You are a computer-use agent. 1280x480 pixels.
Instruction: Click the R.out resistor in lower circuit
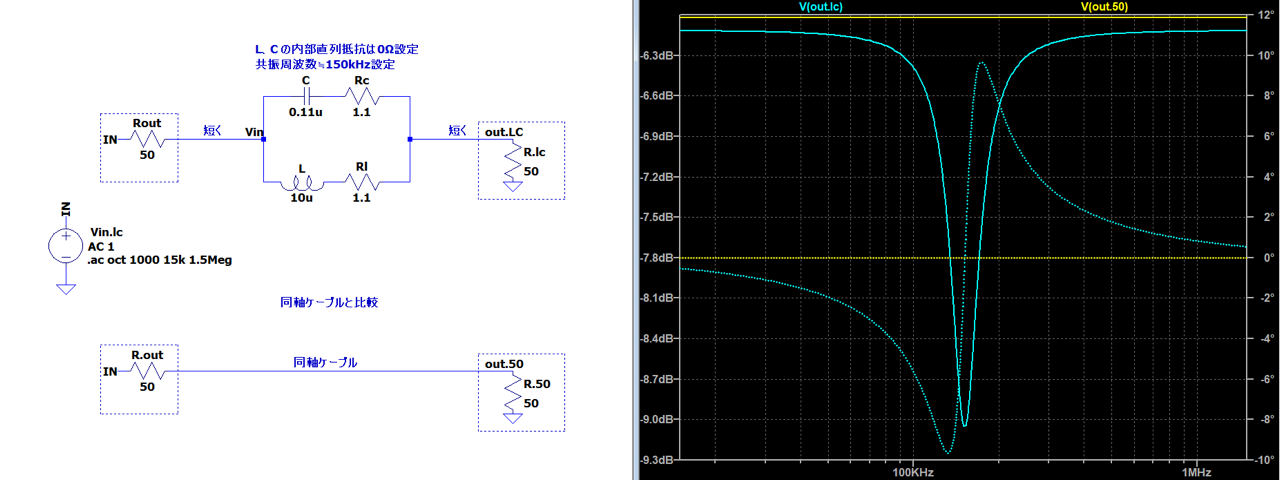point(146,371)
